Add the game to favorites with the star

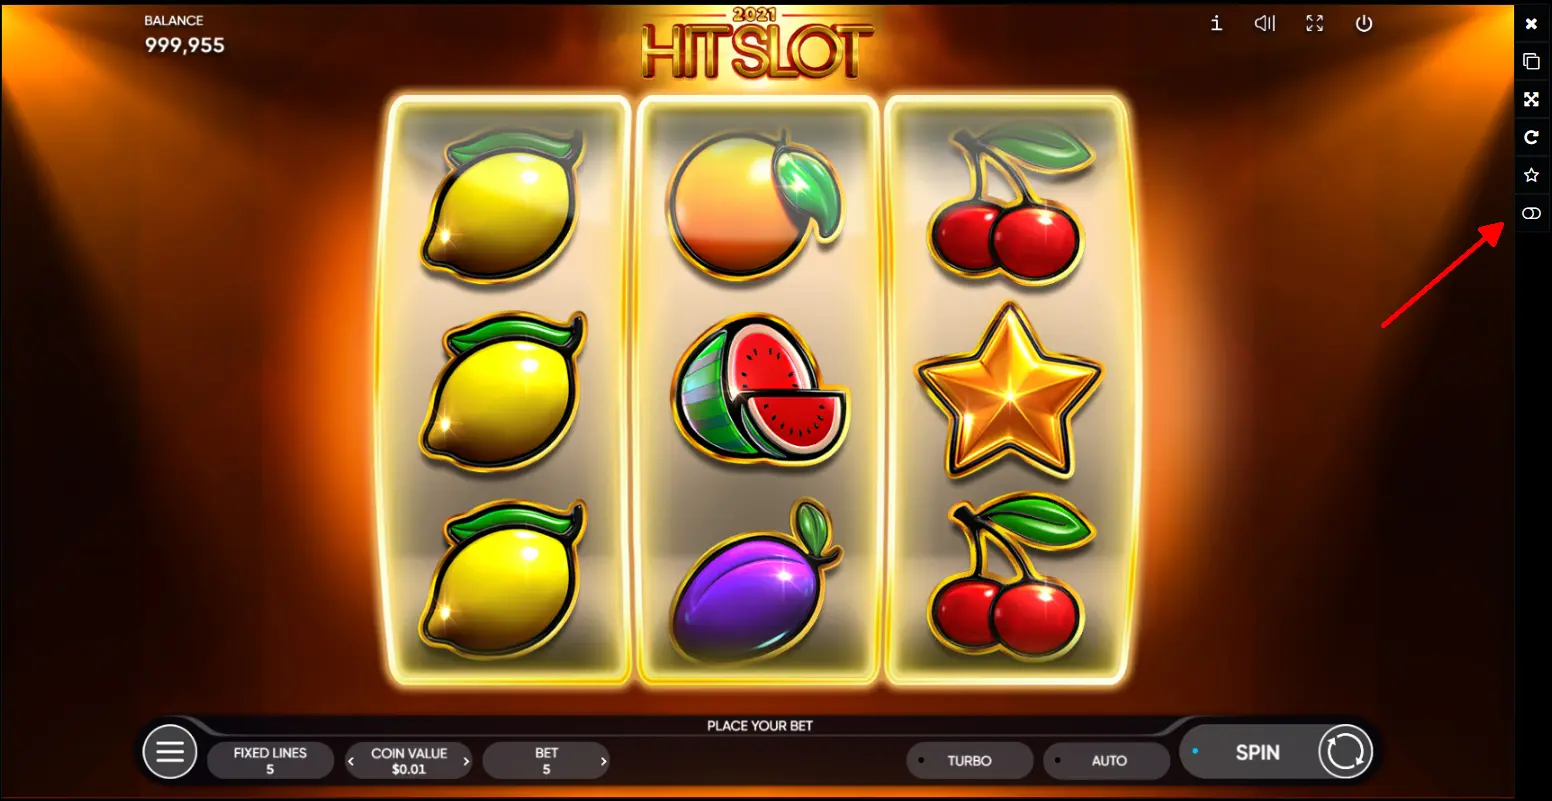pyautogui.click(x=1531, y=175)
